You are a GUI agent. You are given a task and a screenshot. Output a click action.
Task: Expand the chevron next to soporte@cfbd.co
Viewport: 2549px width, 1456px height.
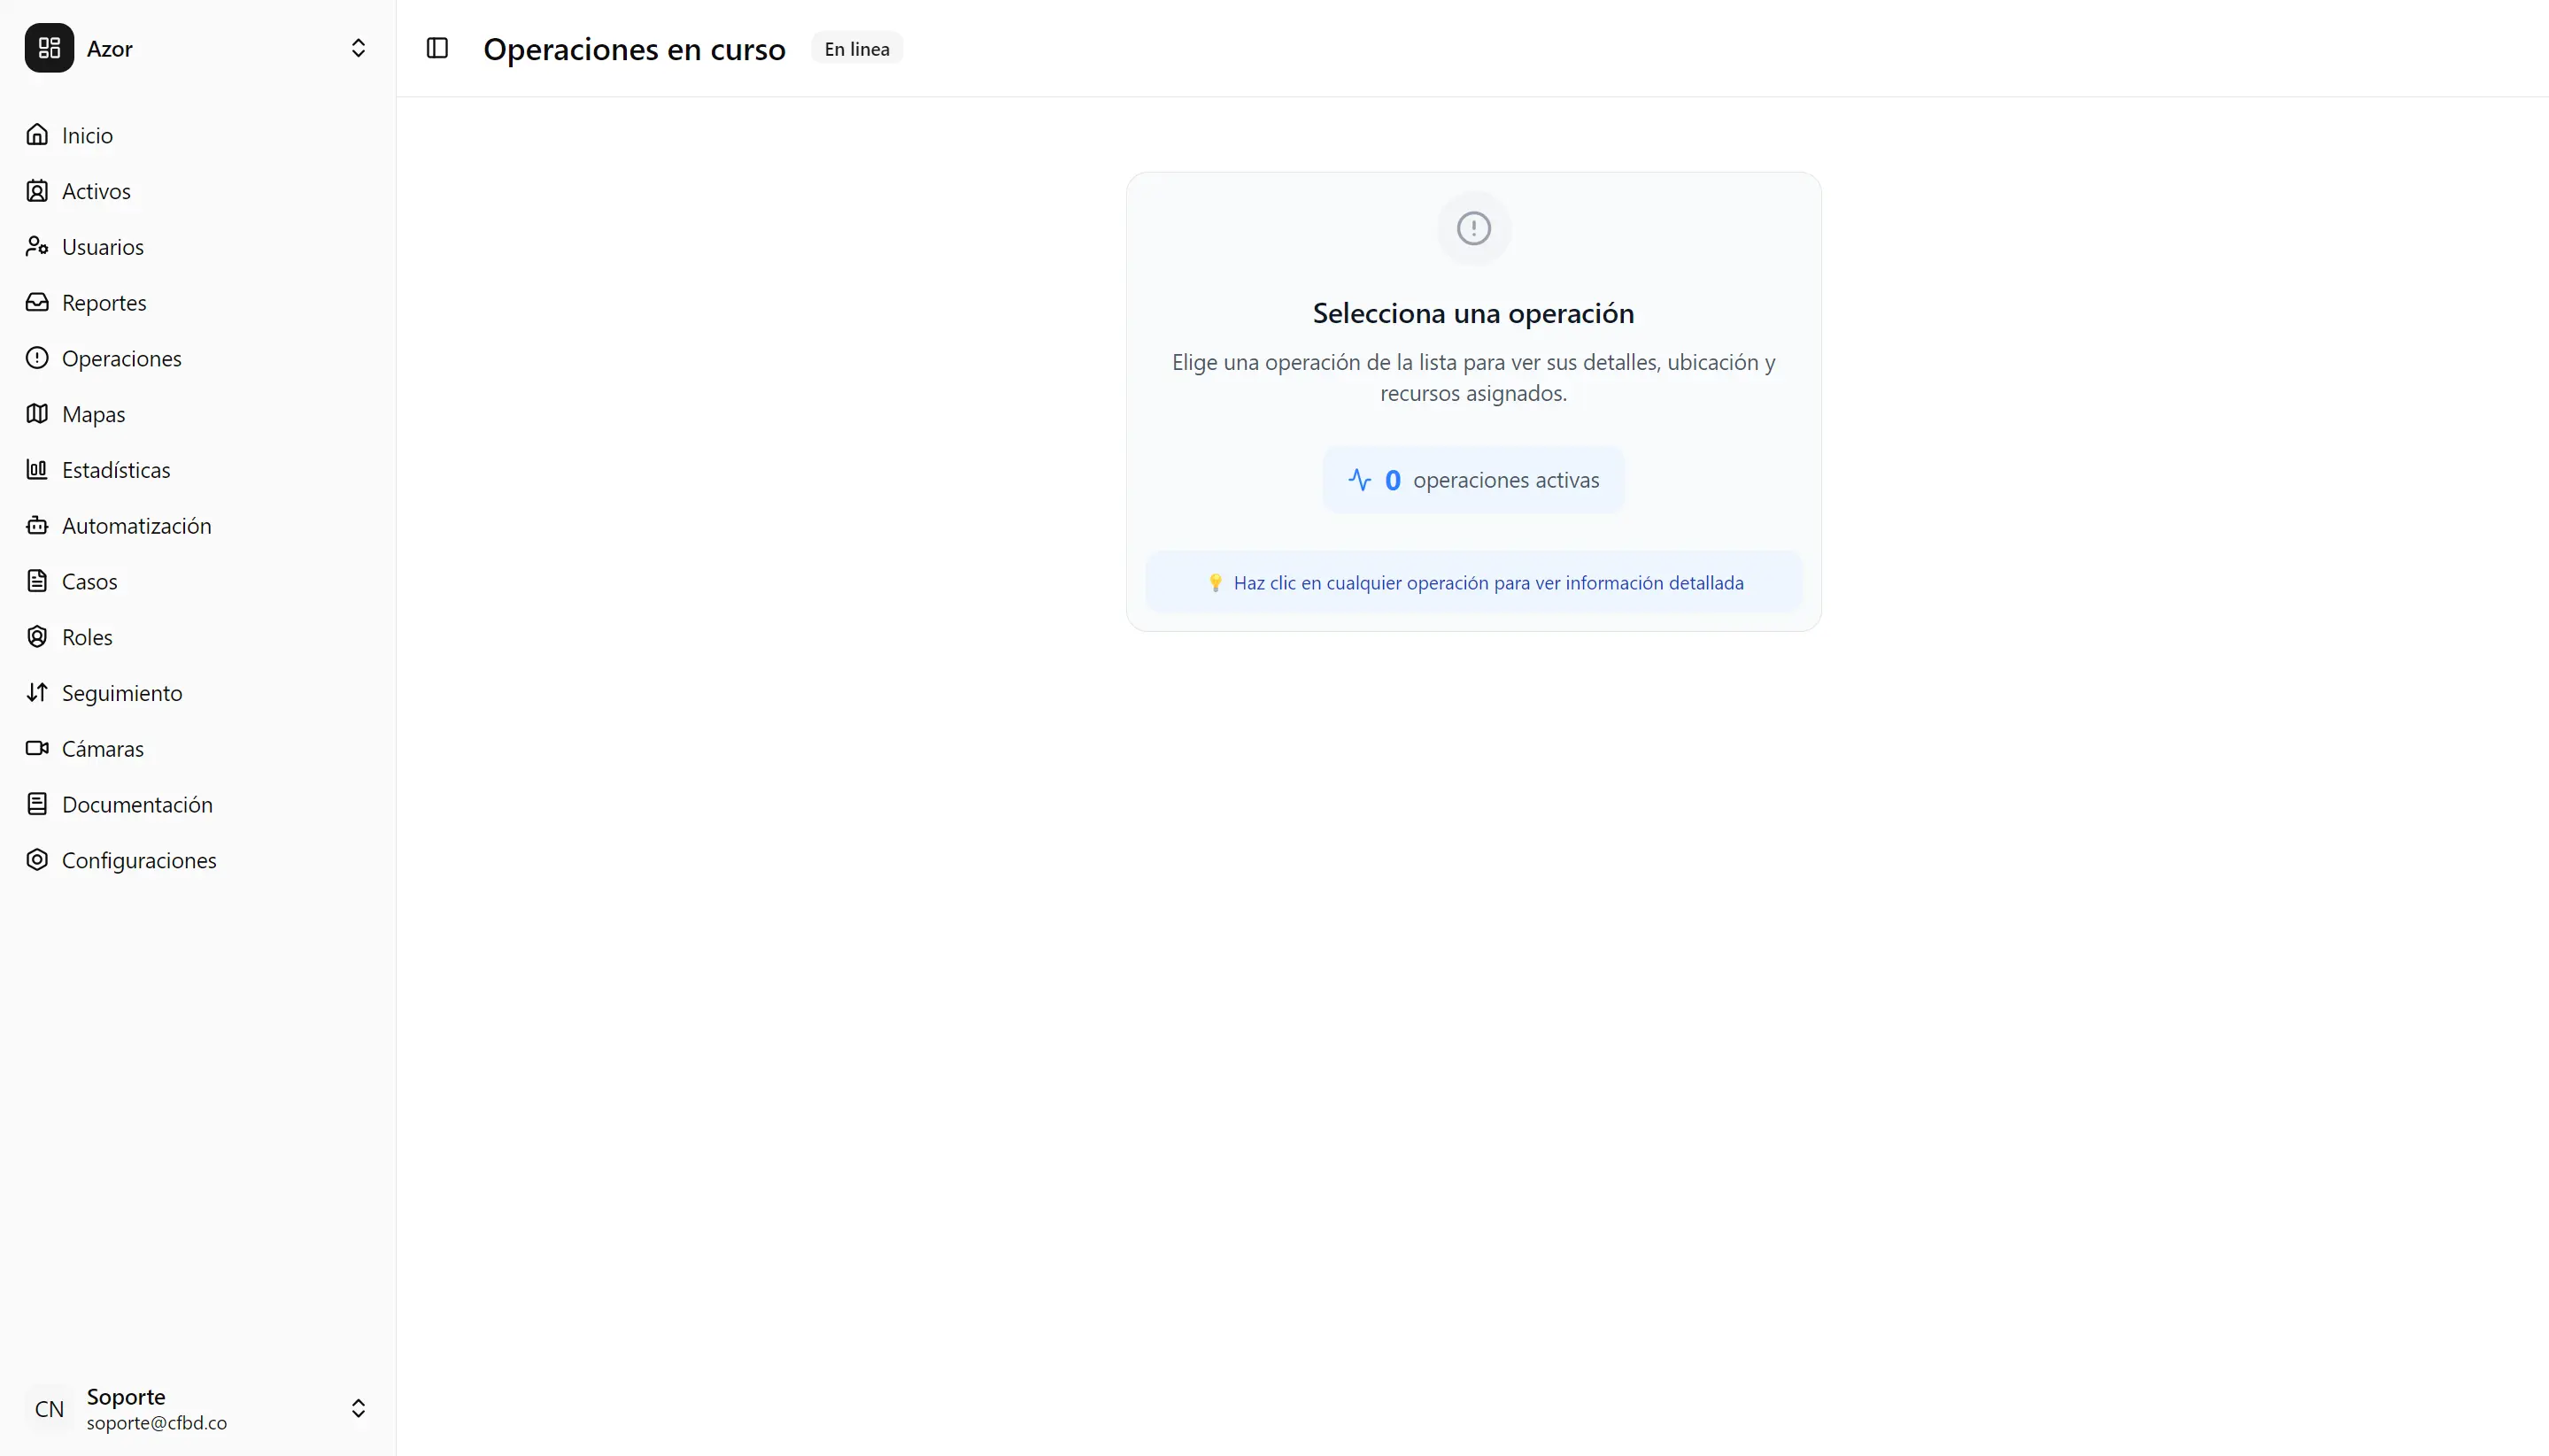(358, 1408)
